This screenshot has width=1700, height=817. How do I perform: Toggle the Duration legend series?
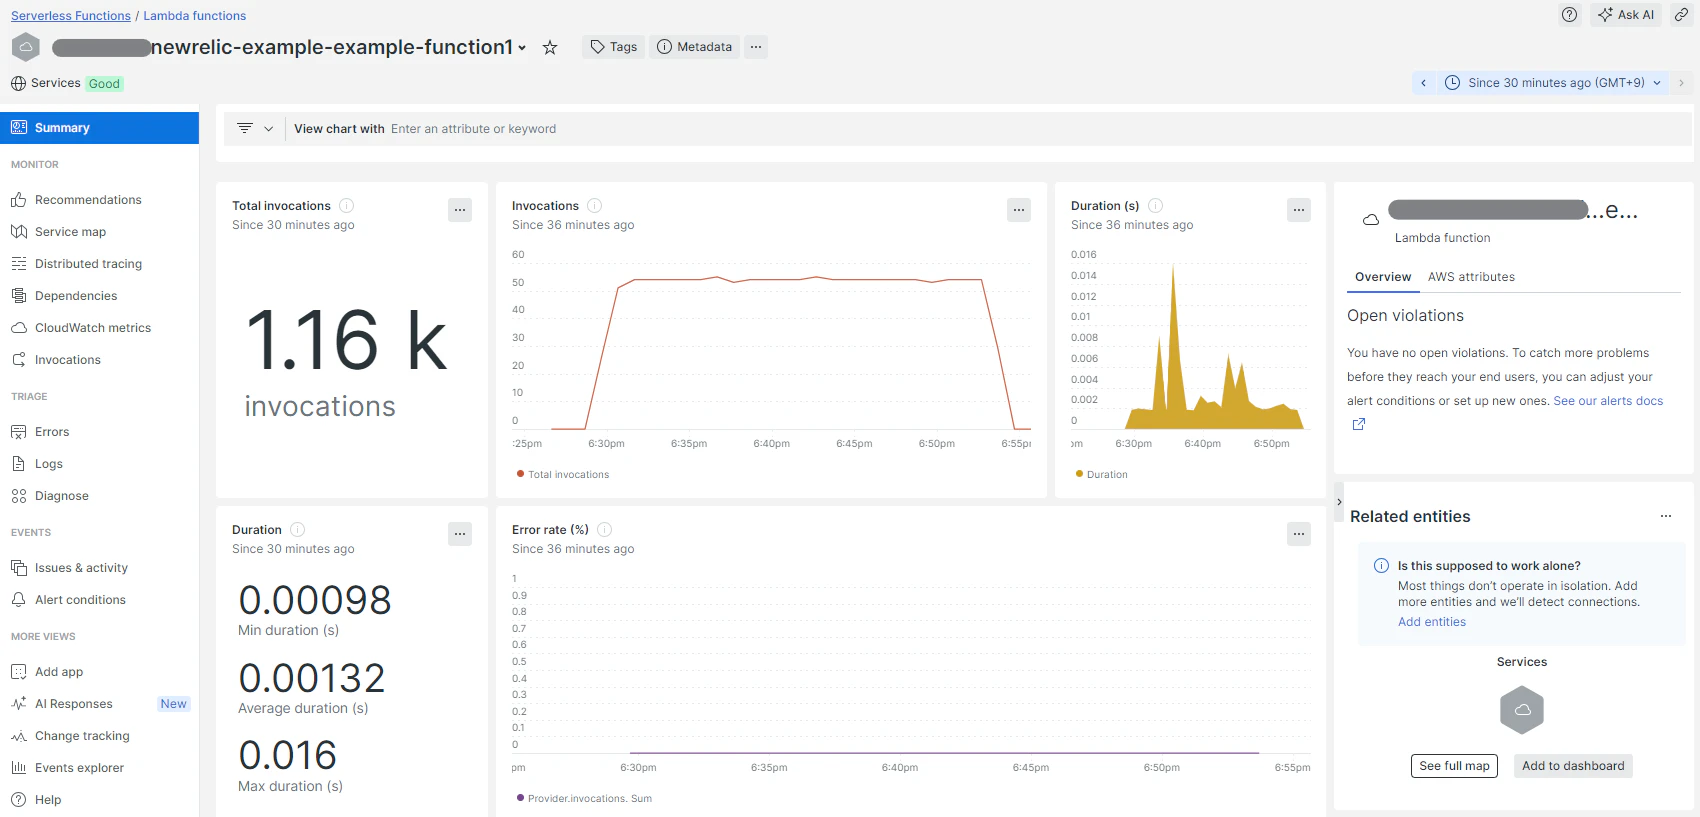(x=1102, y=475)
